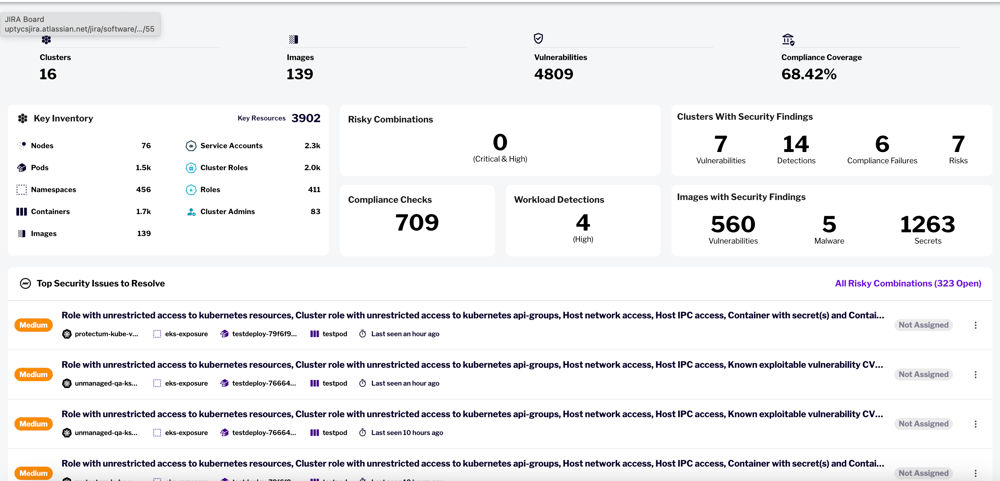Click Not Assigned button on first issue
Screen dimensions: 1000x481
pos(923,325)
